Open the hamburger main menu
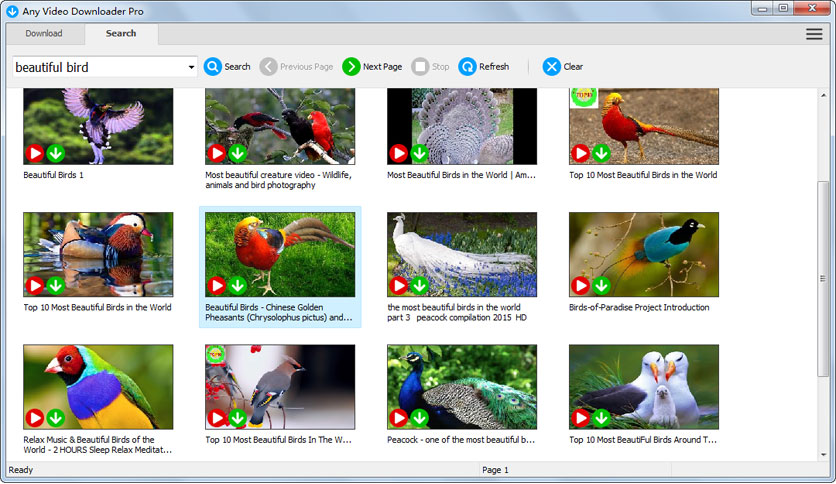 point(814,34)
